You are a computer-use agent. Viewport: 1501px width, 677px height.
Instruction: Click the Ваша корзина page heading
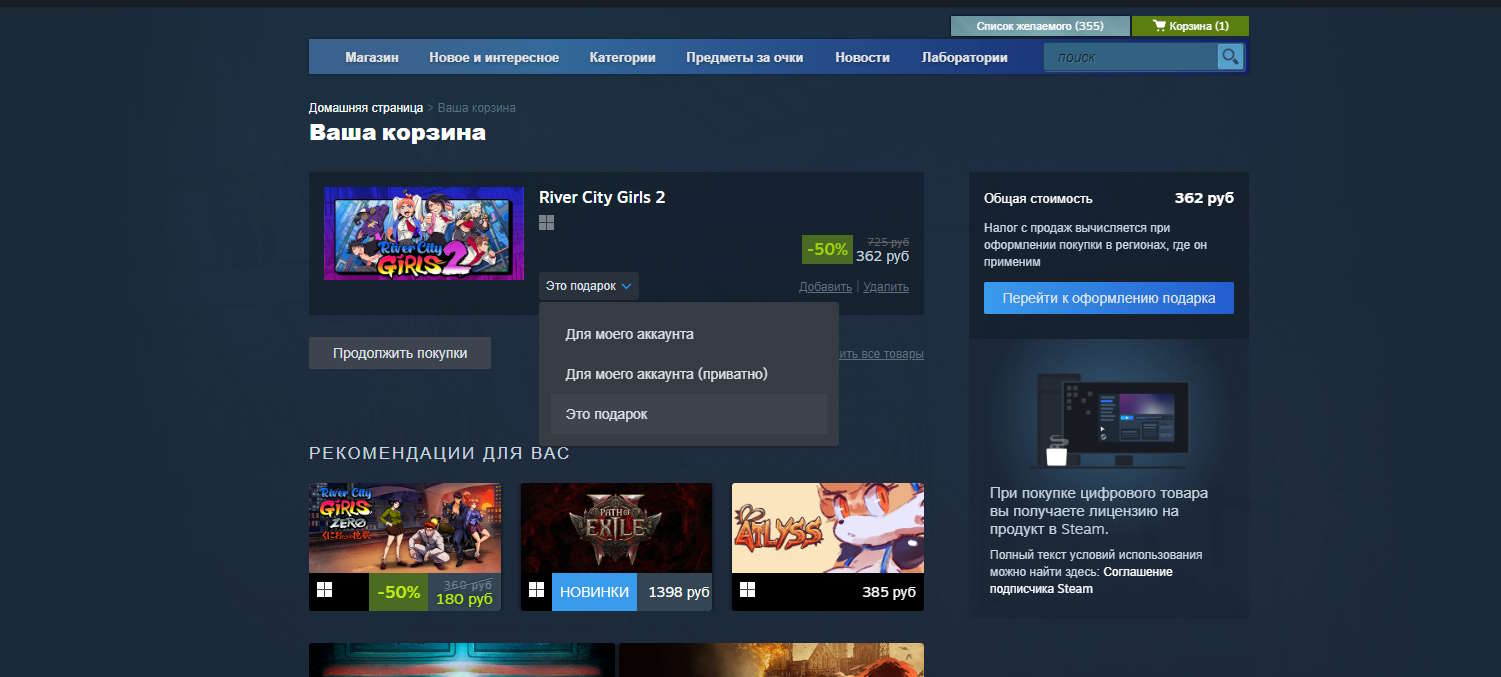(397, 132)
